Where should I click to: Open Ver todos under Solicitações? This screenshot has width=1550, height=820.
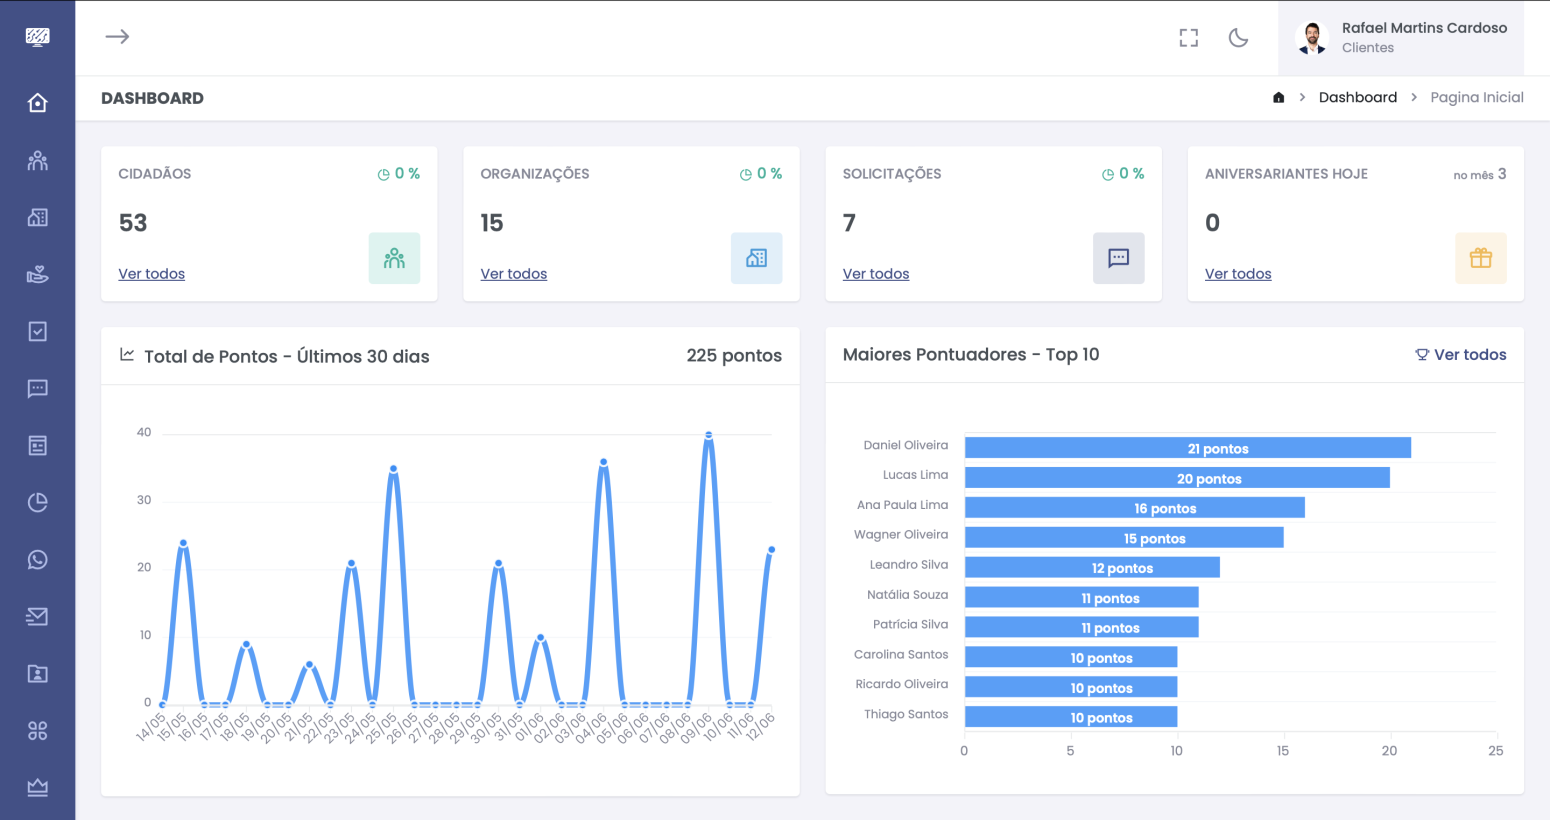[876, 274]
